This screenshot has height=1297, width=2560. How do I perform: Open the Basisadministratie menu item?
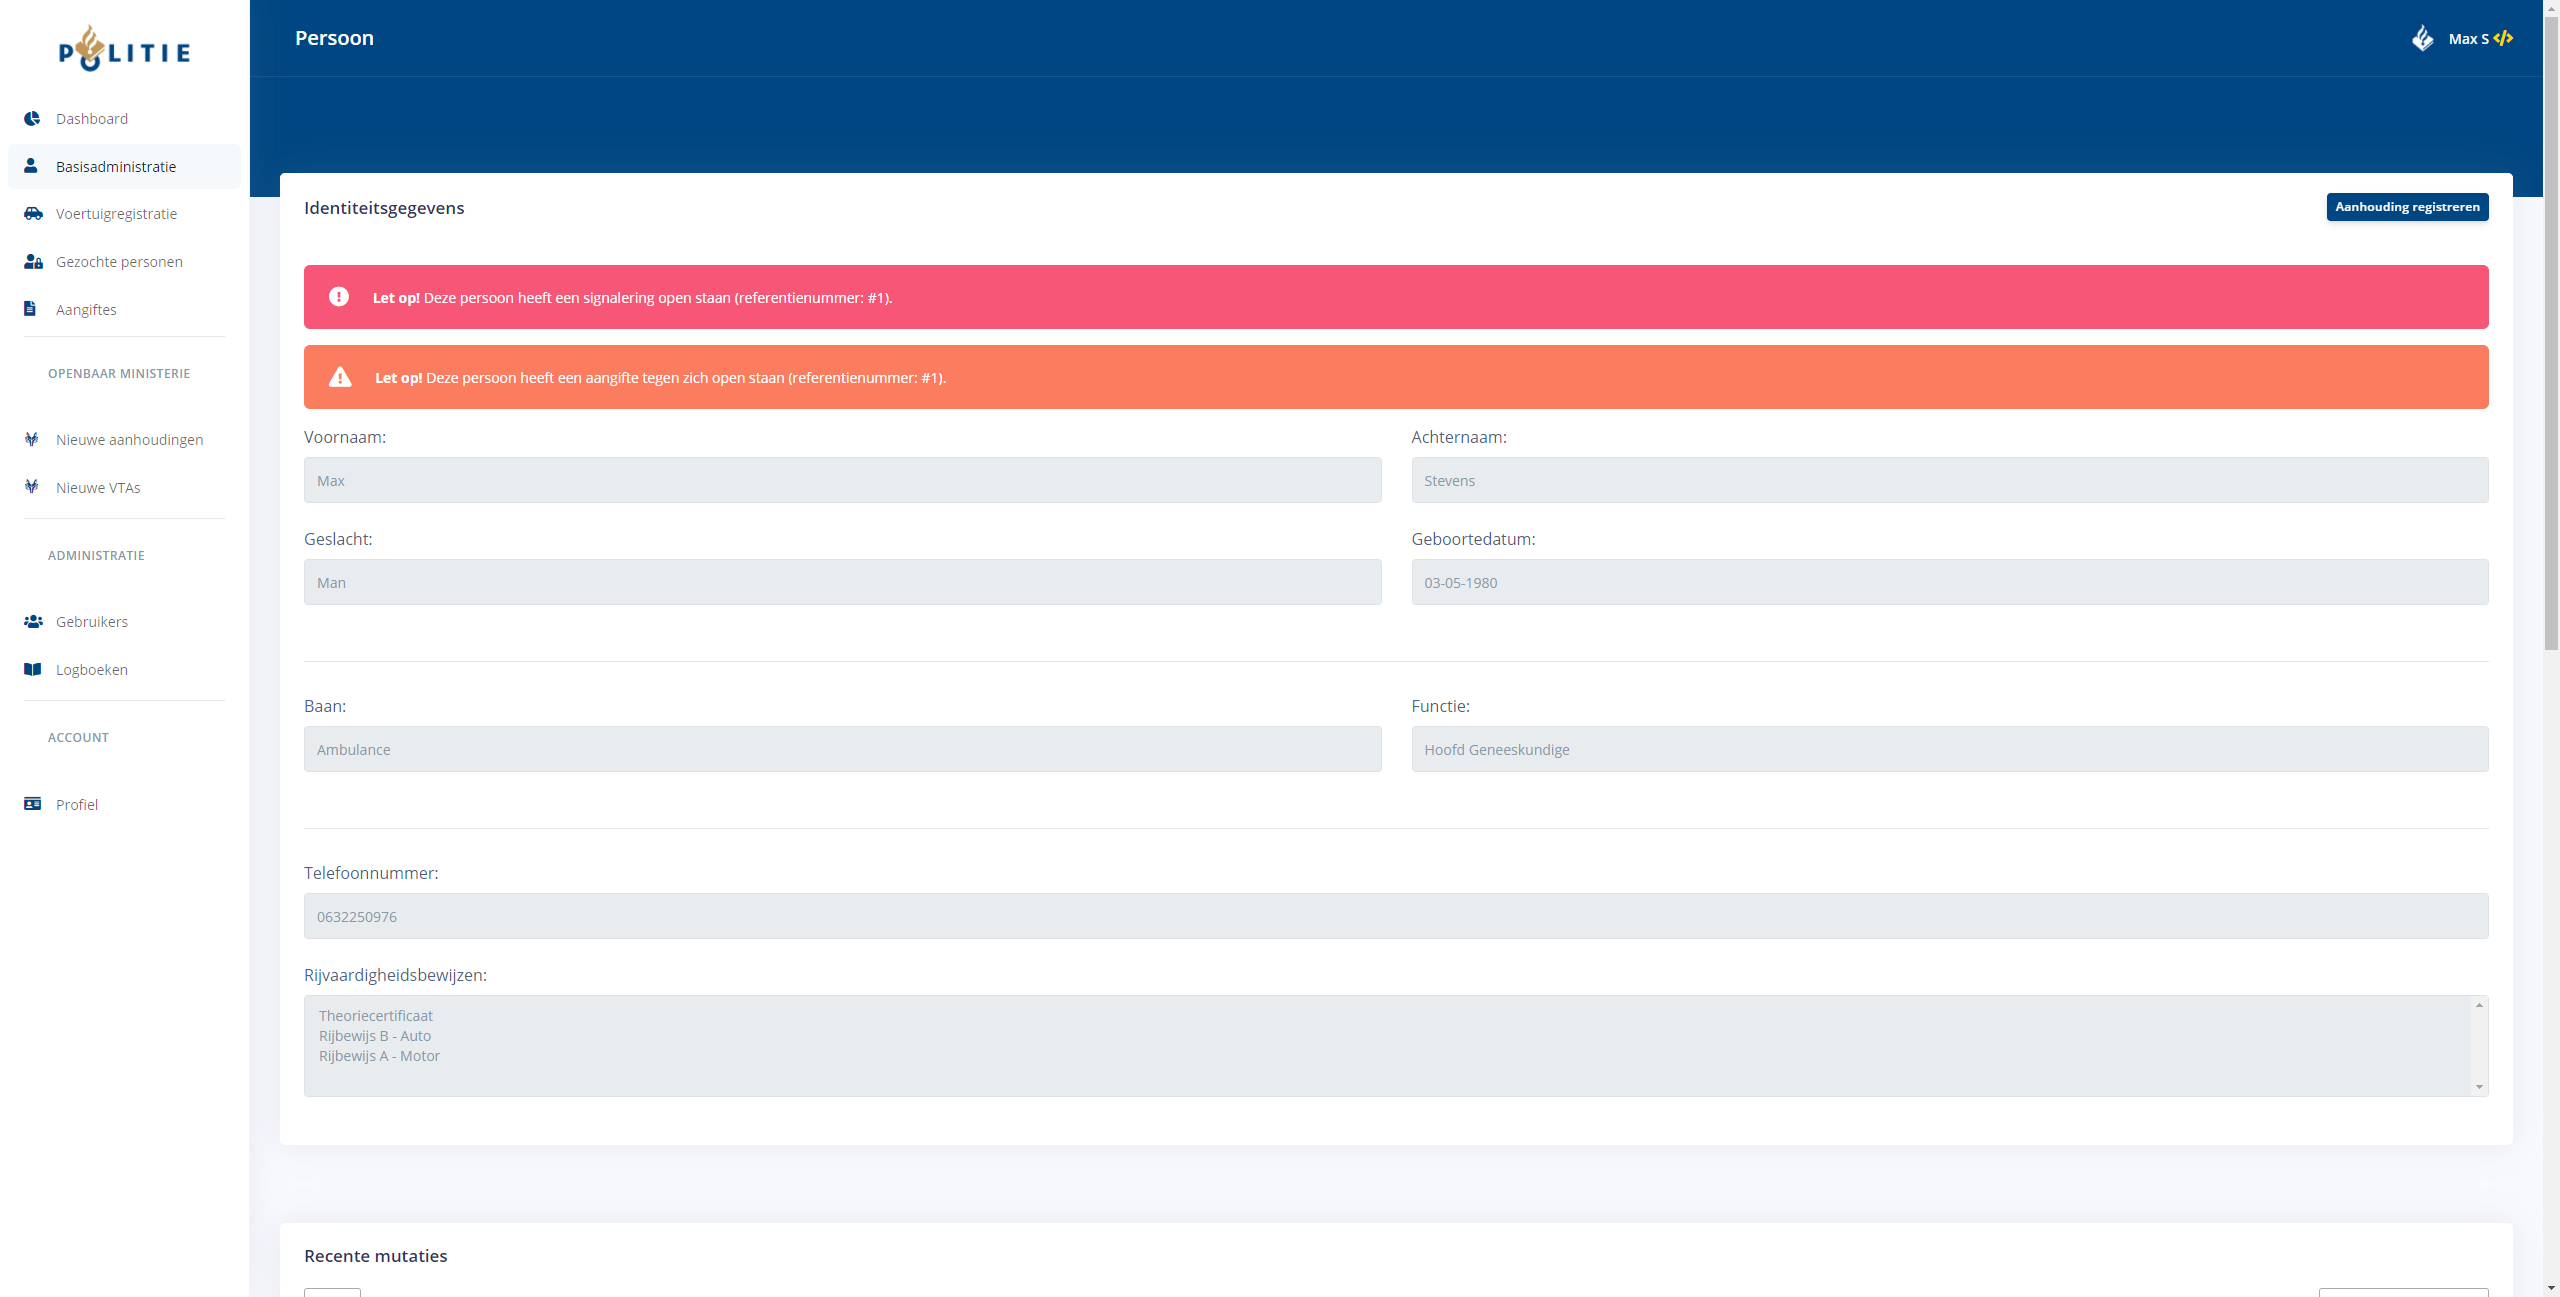[x=116, y=166]
